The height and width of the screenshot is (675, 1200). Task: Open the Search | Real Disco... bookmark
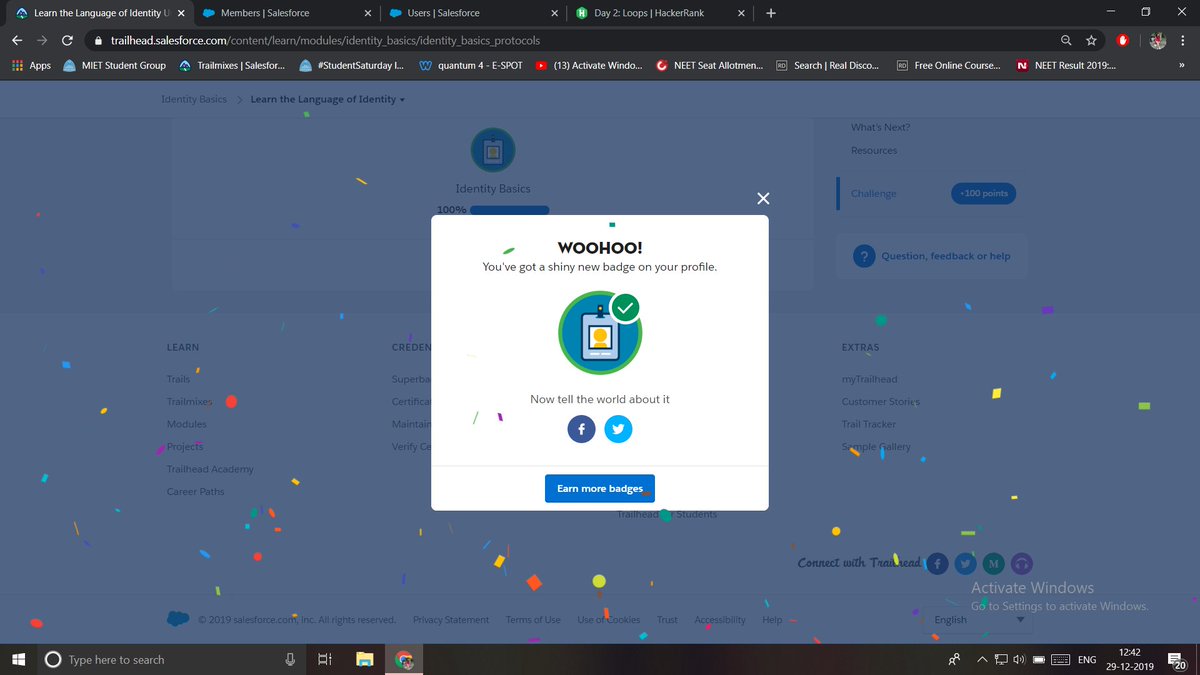tap(828, 65)
